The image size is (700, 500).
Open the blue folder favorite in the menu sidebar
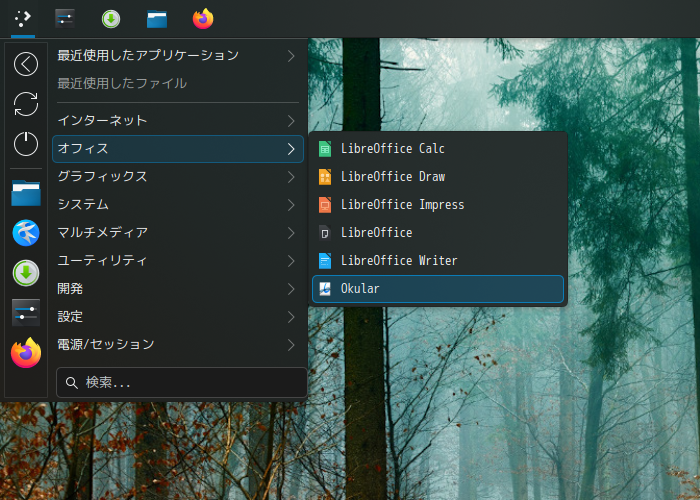click(26, 193)
